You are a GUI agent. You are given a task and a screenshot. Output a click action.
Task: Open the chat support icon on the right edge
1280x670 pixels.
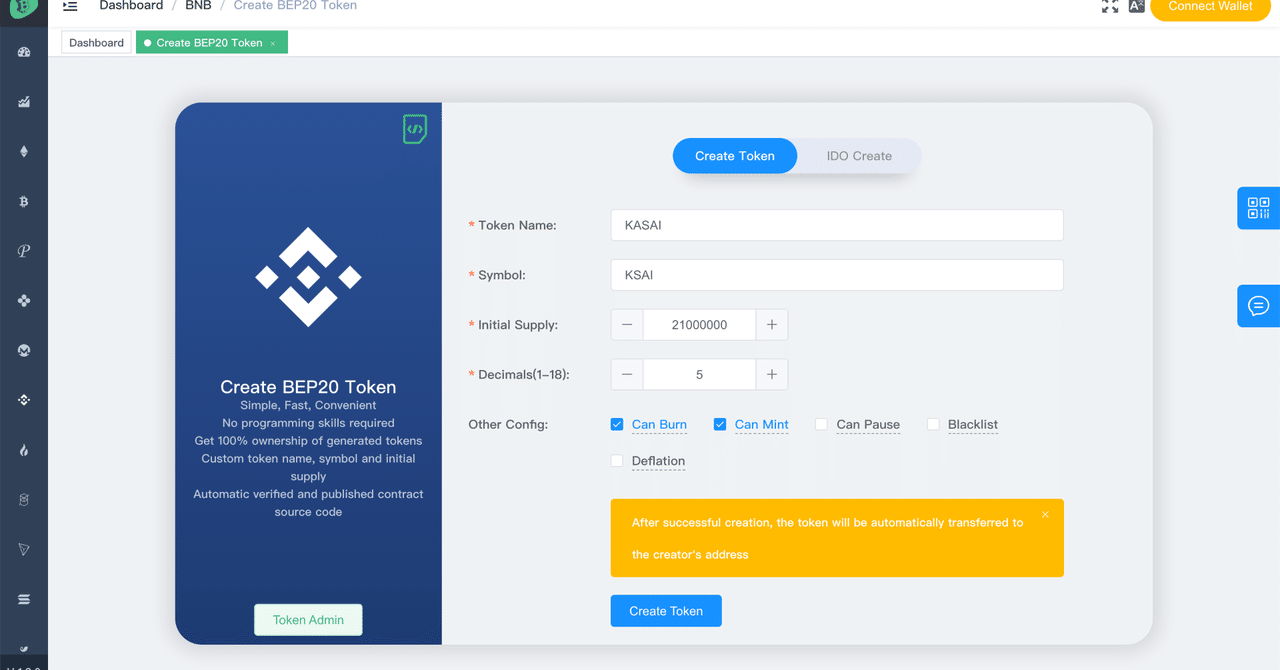pyautogui.click(x=1258, y=306)
